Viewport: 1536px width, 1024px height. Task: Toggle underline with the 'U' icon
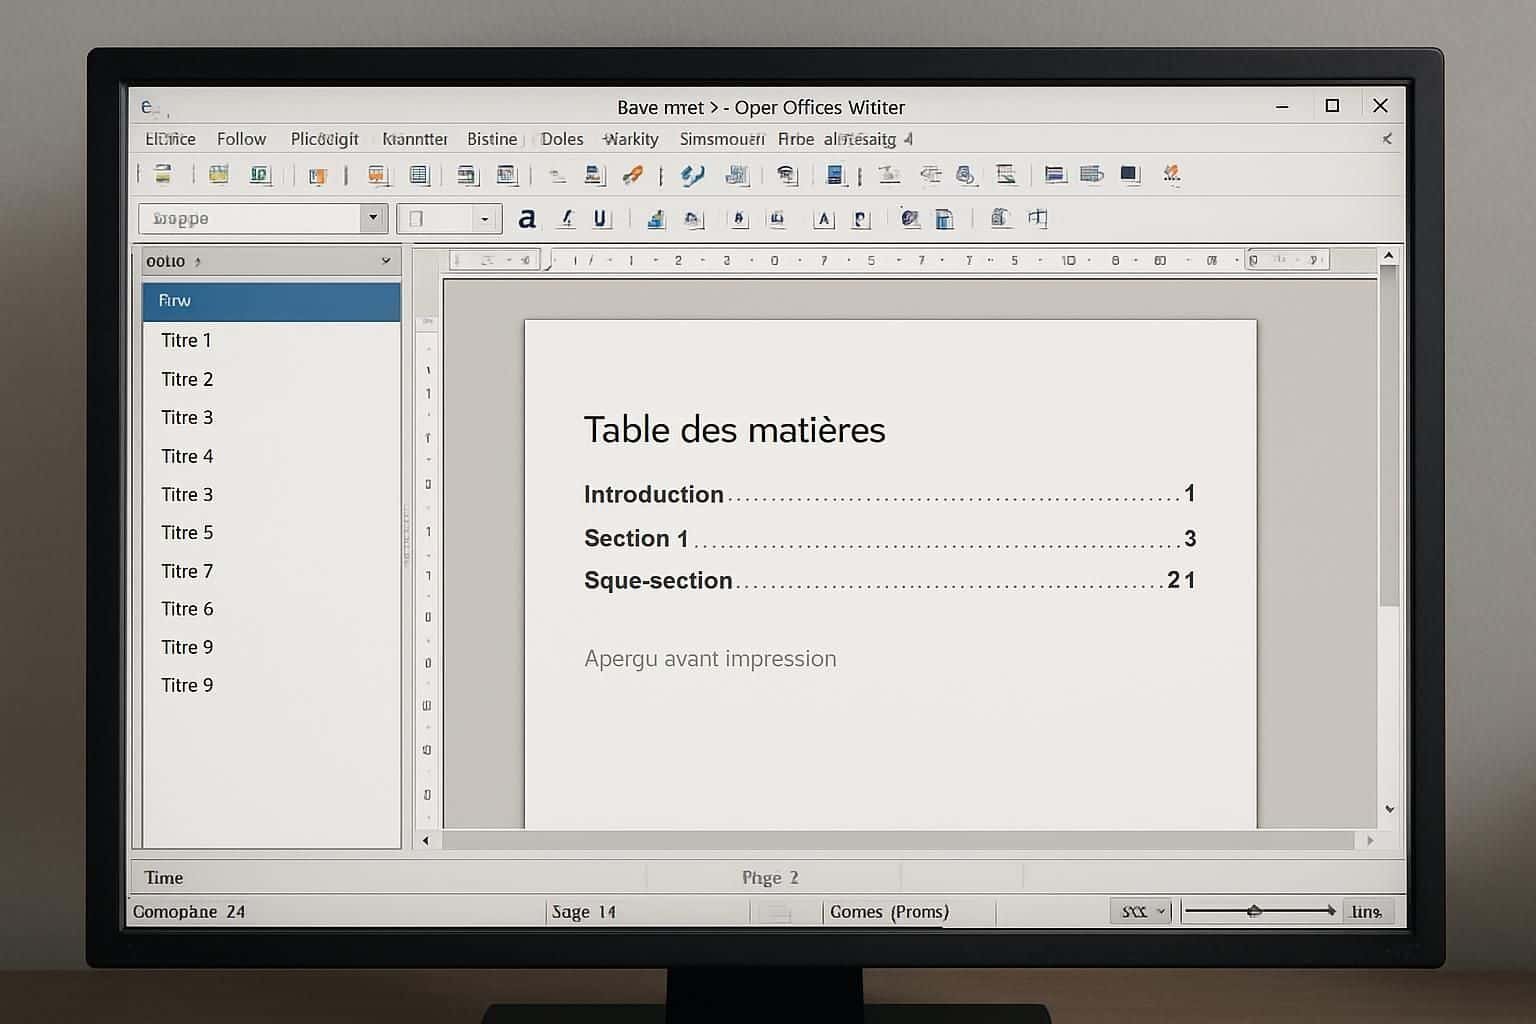click(x=600, y=218)
